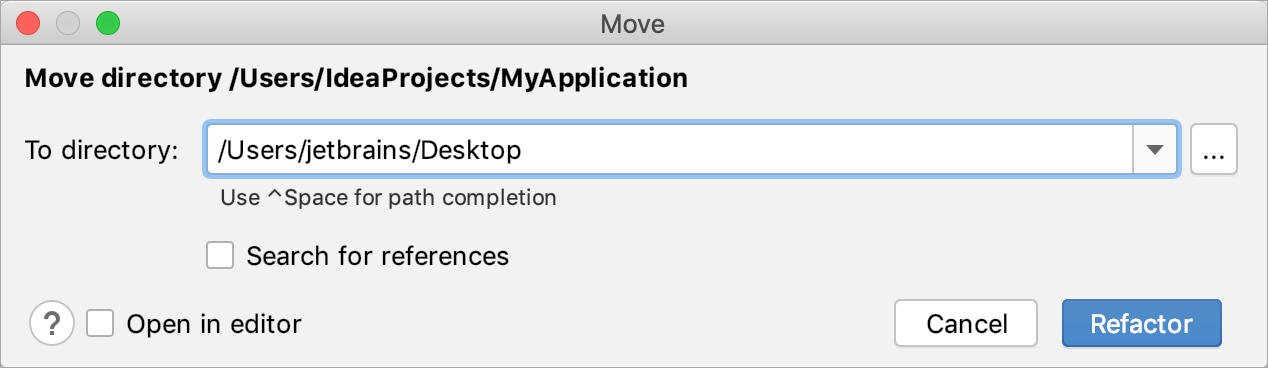The width and height of the screenshot is (1268, 368).
Task: Tick the Open in editor checkbox
Action: point(100,324)
